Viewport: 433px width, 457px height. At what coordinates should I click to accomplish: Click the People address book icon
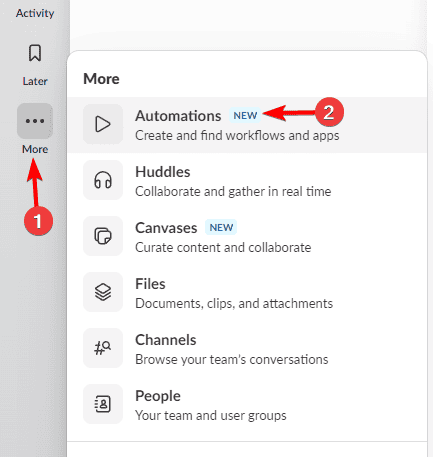coord(103,404)
